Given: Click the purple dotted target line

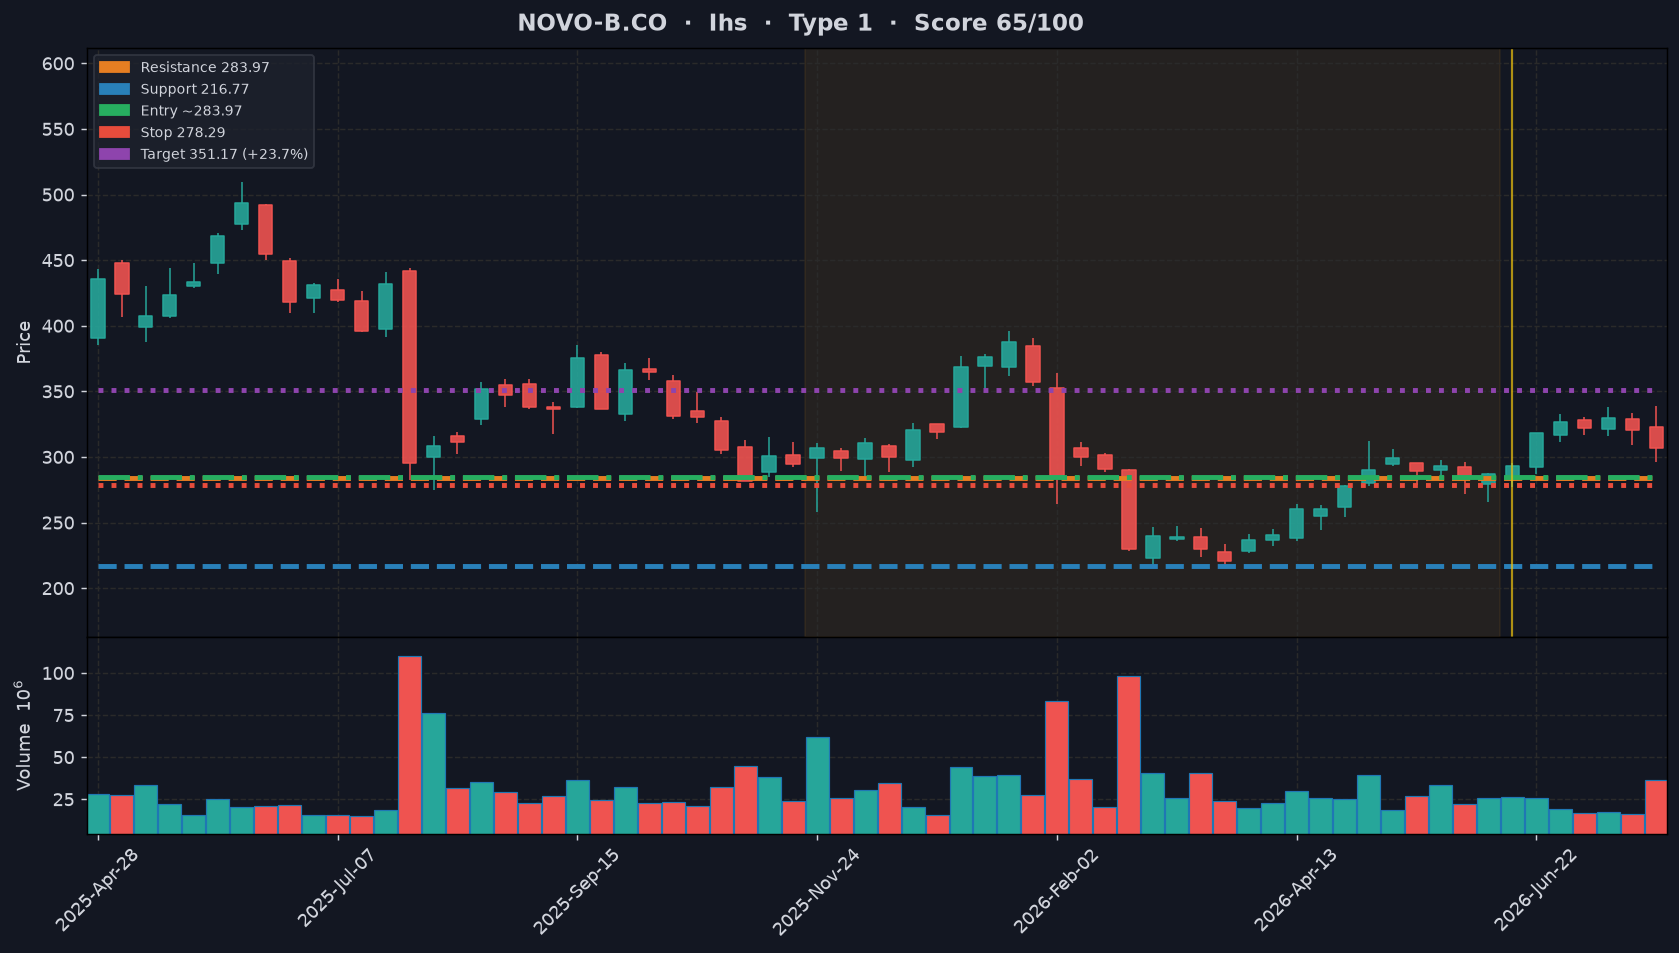Looking at the screenshot, I should 875,390.
